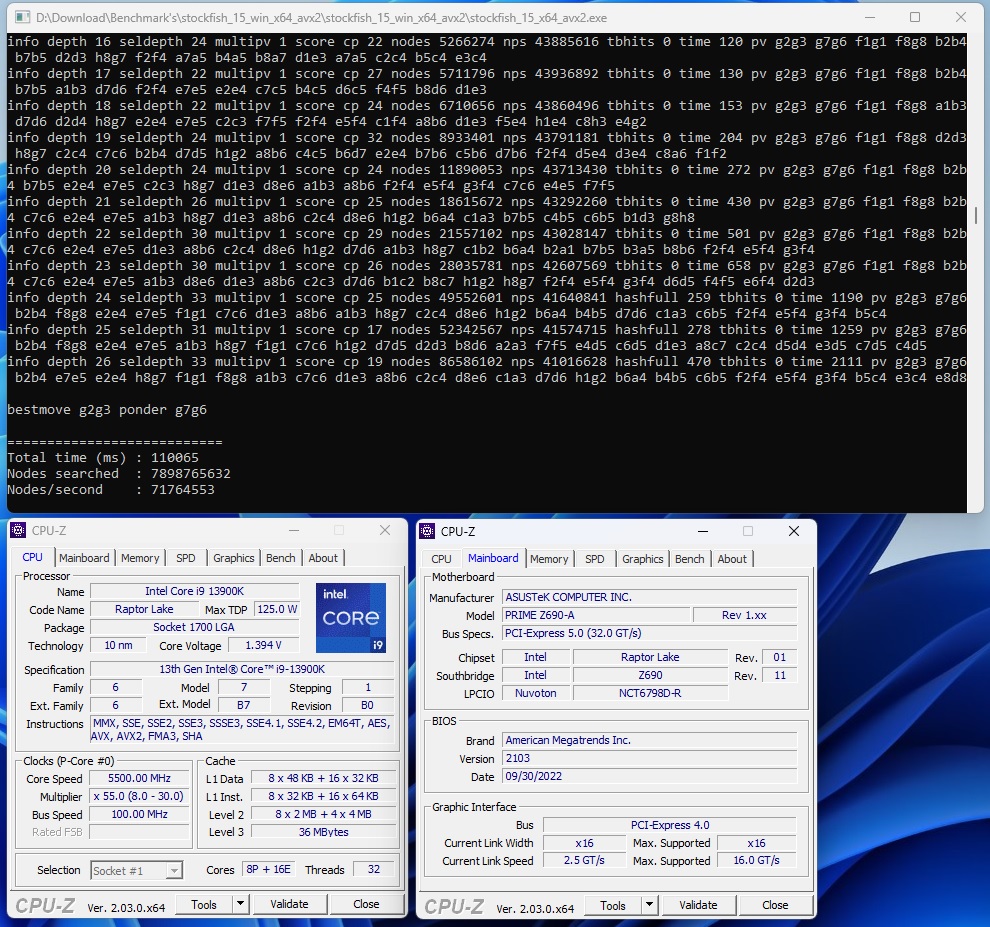The image size is (990, 927).
Task: Click the Max TDP value '125.0 W'
Action: coord(277,609)
